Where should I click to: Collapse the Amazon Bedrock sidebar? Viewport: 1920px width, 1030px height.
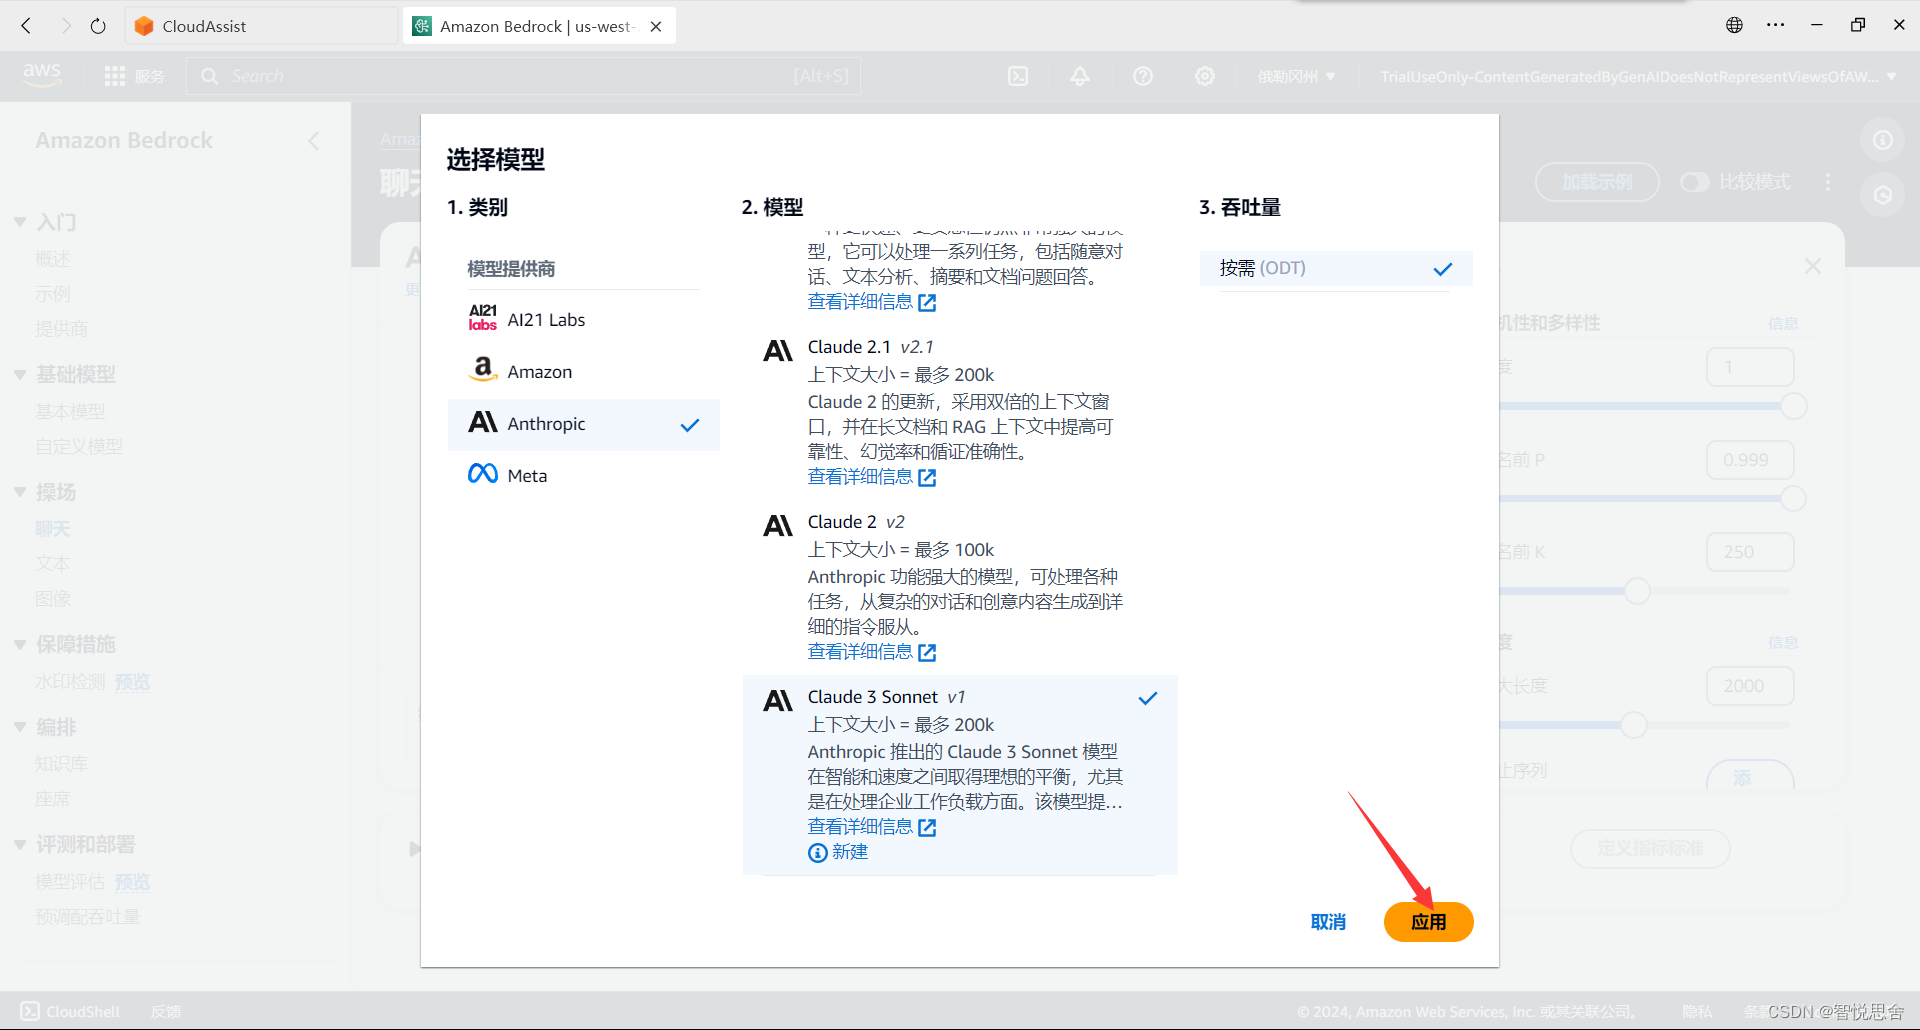(314, 141)
